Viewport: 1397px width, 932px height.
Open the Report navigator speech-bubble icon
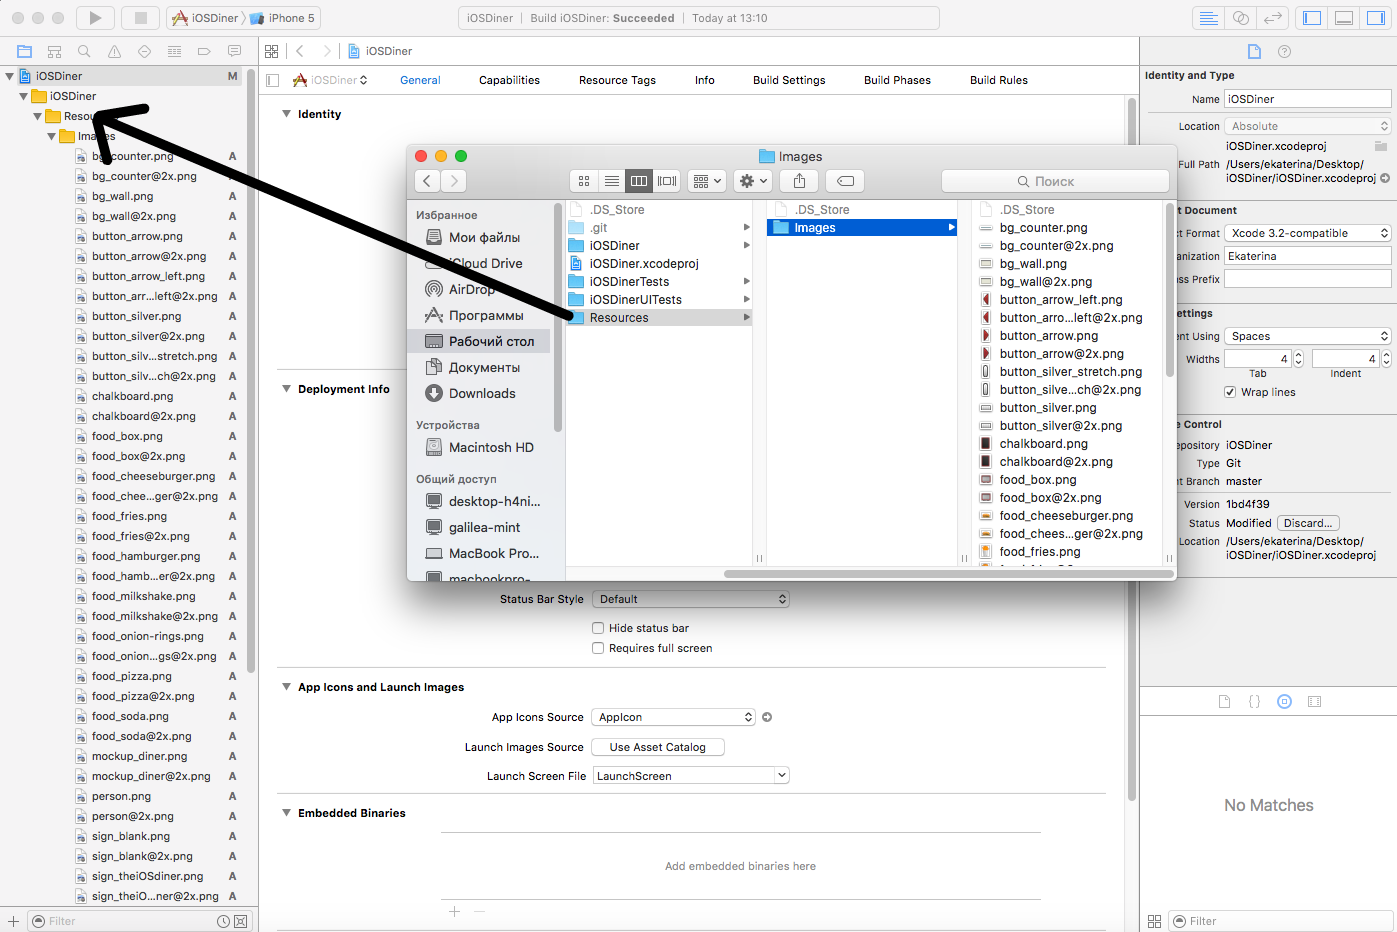tap(234, 51)
